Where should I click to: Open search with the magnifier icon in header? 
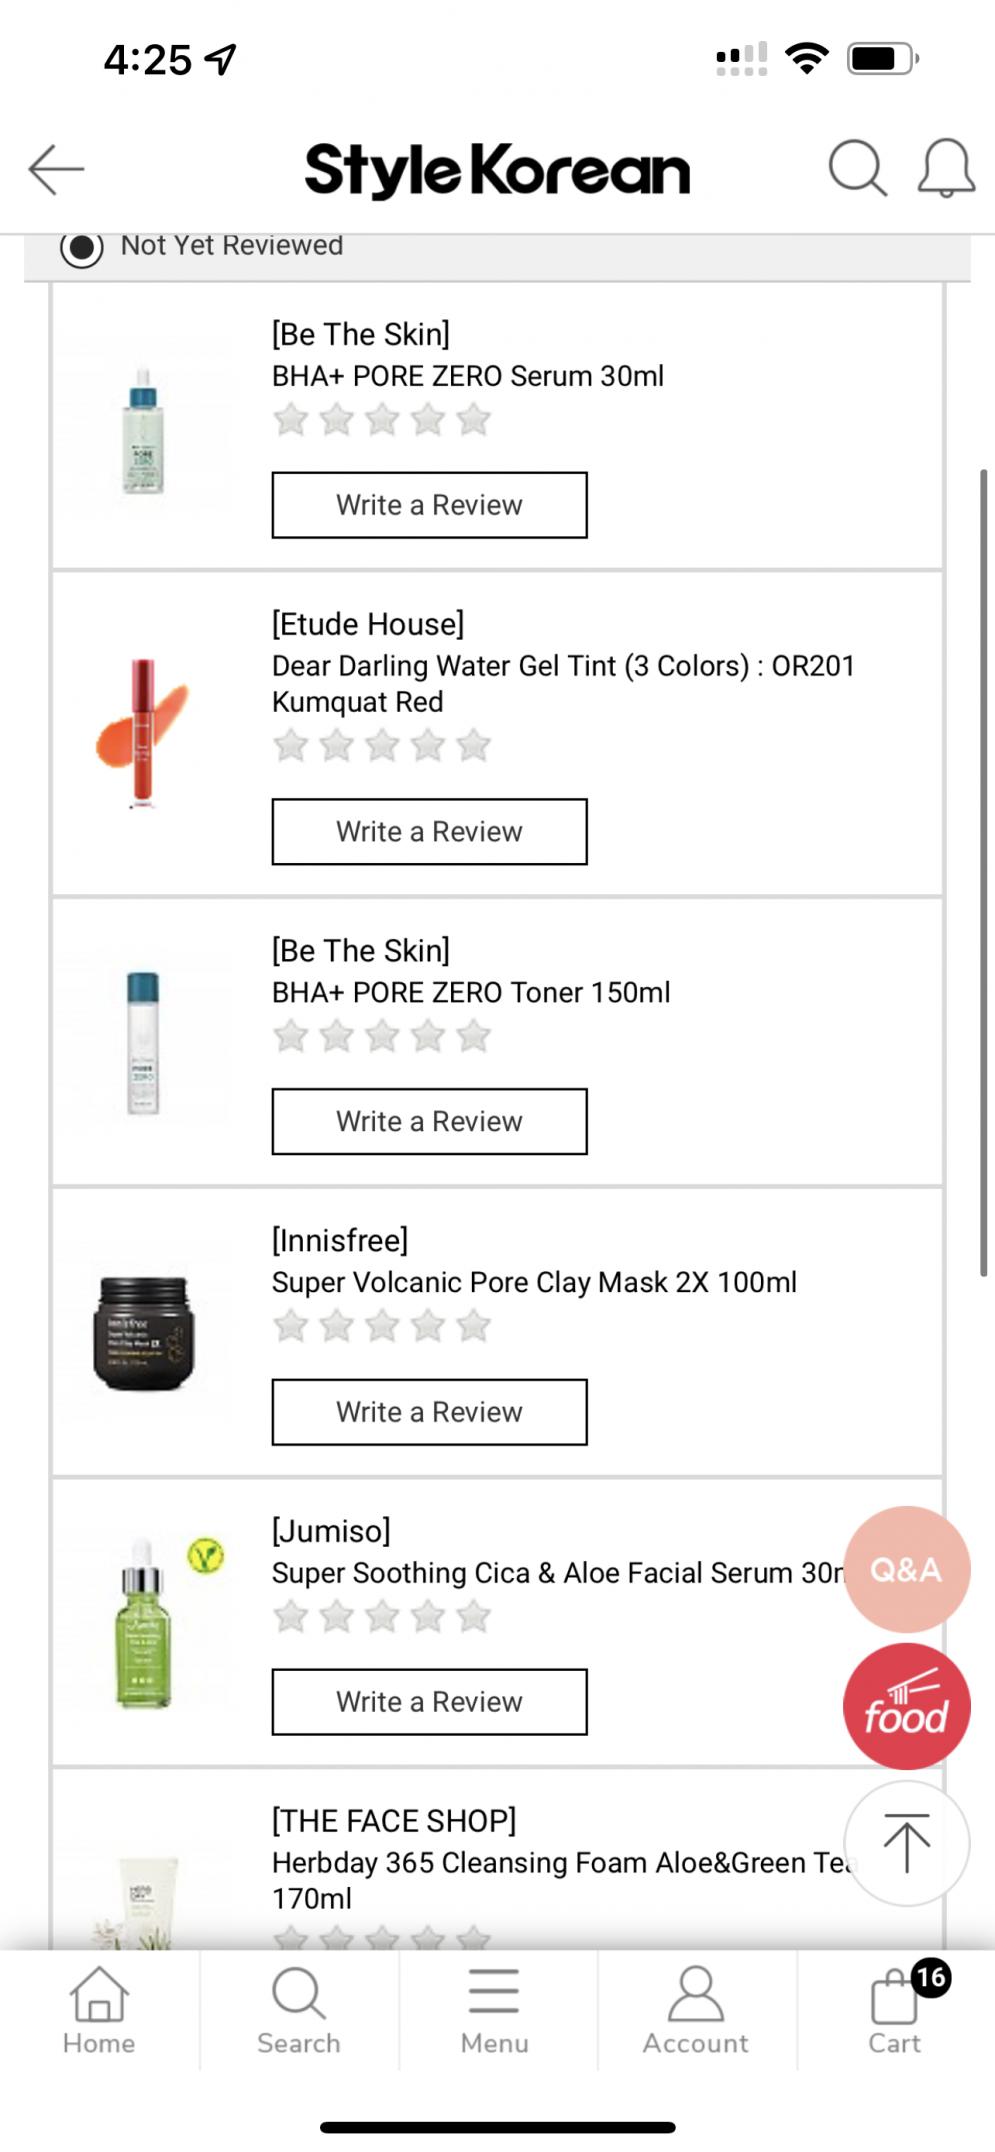click(857, 168)
